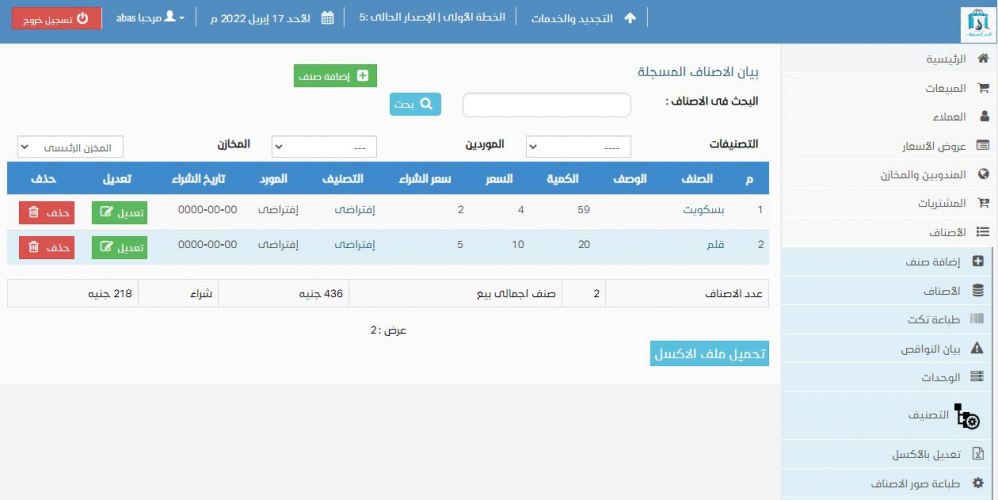Click التجديد والخدمات in the header

pos(572,18)
